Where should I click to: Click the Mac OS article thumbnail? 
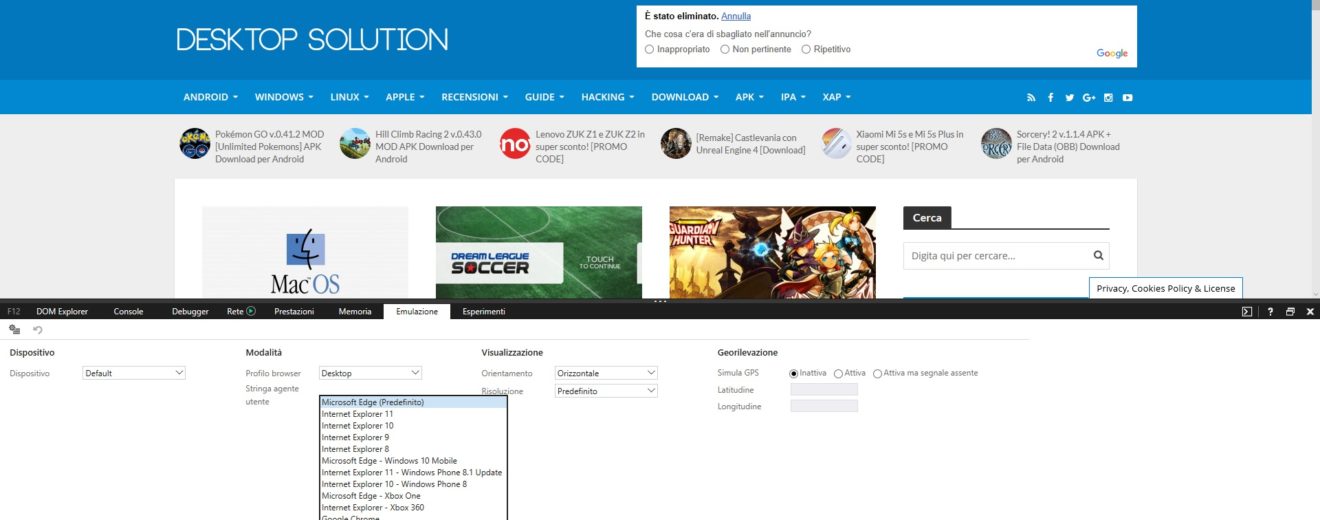305,252
